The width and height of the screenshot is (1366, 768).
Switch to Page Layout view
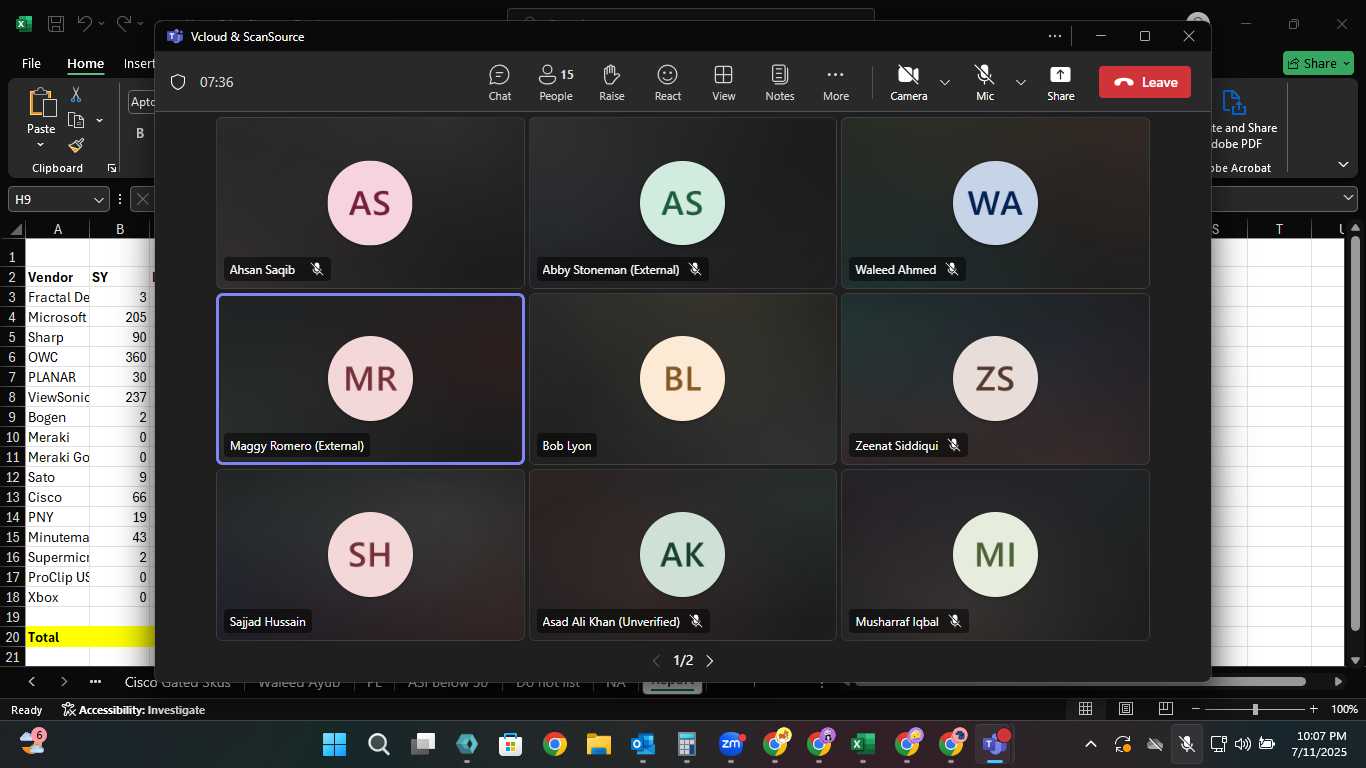click(x=1125, y=710)
